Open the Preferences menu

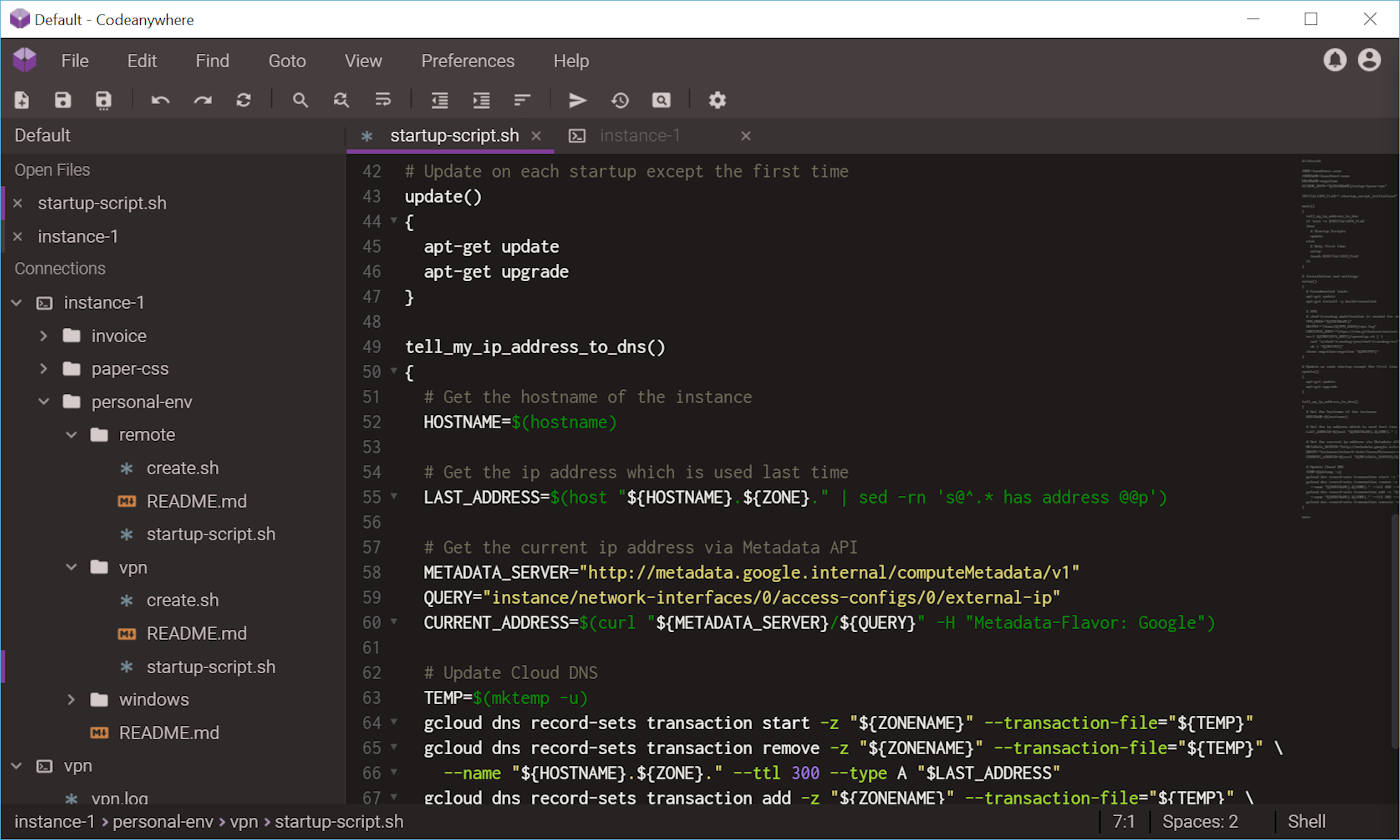[x=467, y=61]
